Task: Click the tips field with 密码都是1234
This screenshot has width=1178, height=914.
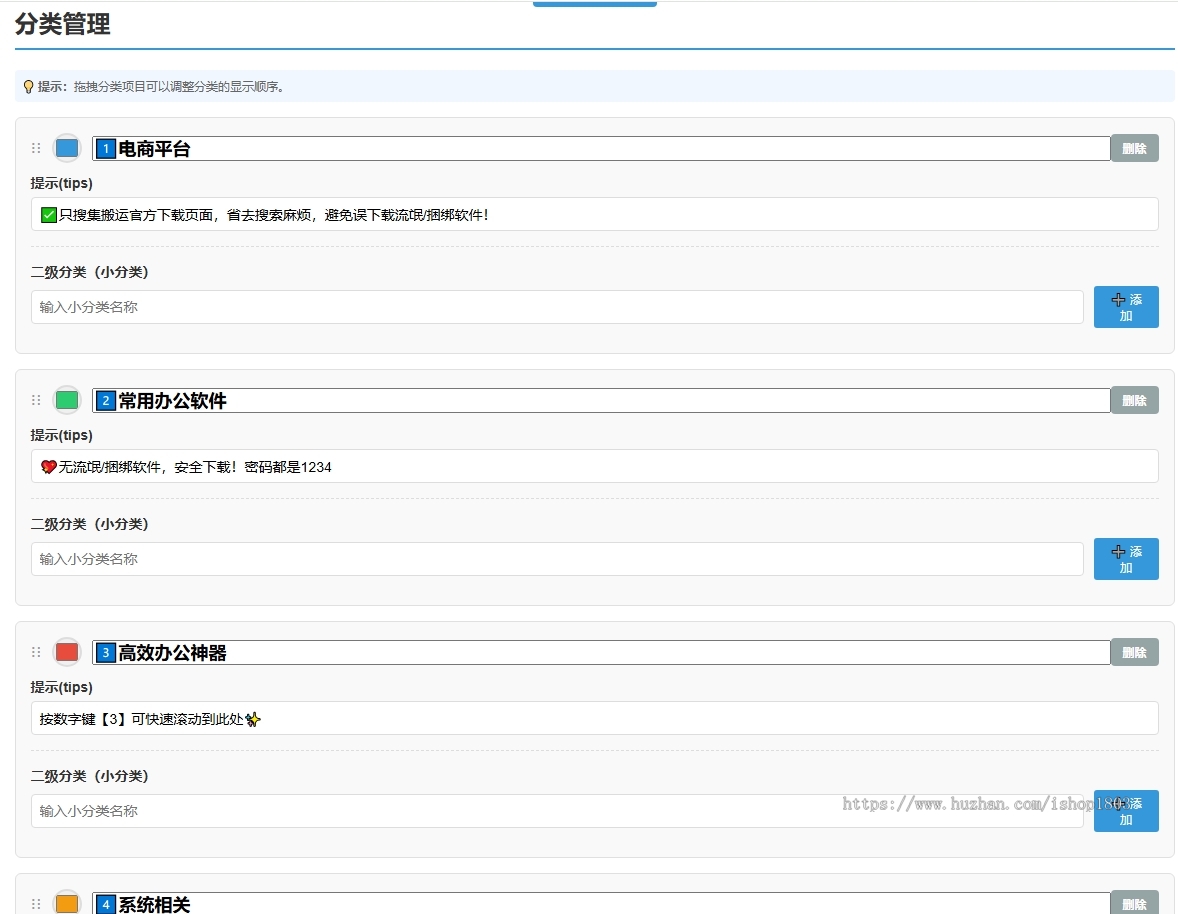Action: (x=594, y=466)
